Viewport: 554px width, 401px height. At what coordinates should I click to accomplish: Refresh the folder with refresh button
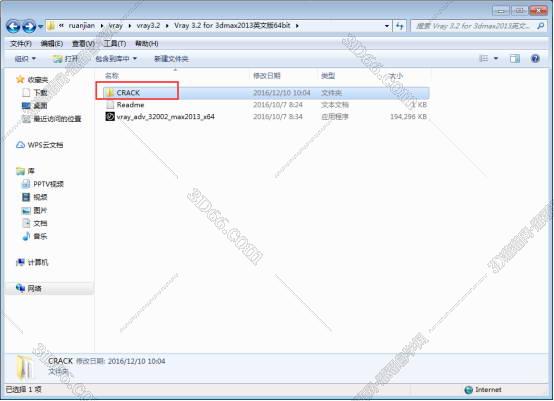pos(400,26)
